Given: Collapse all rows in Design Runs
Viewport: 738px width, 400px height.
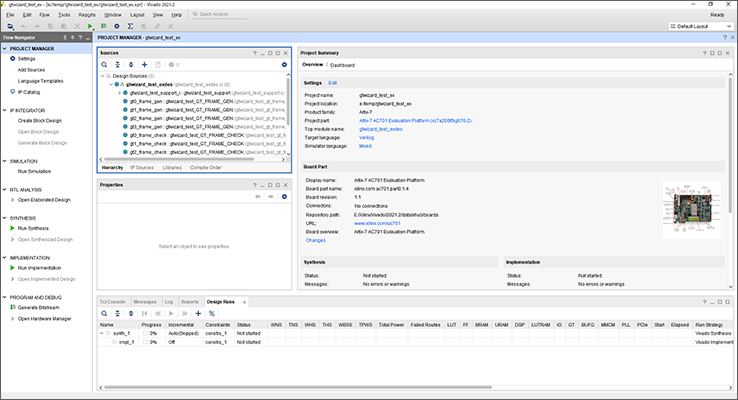Looking at the screenshot, I should 118,313.
